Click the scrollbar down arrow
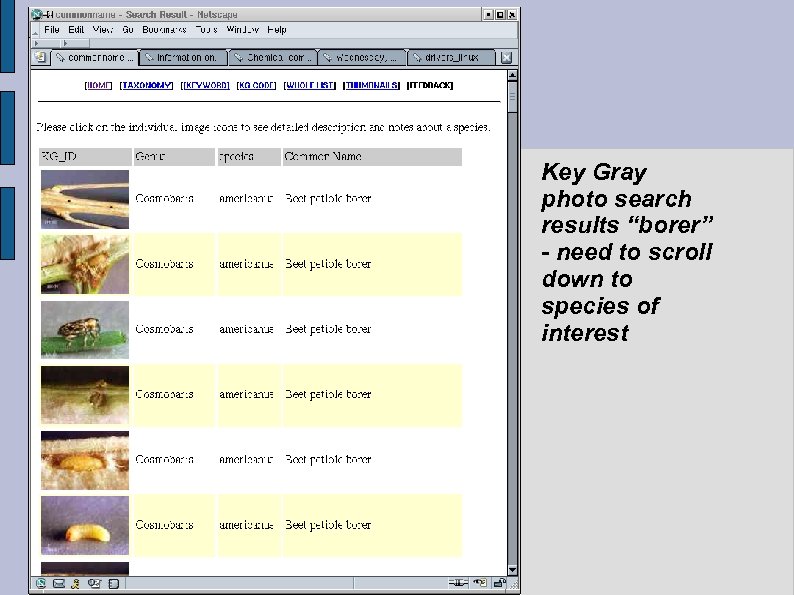 (x=512, y=570)
